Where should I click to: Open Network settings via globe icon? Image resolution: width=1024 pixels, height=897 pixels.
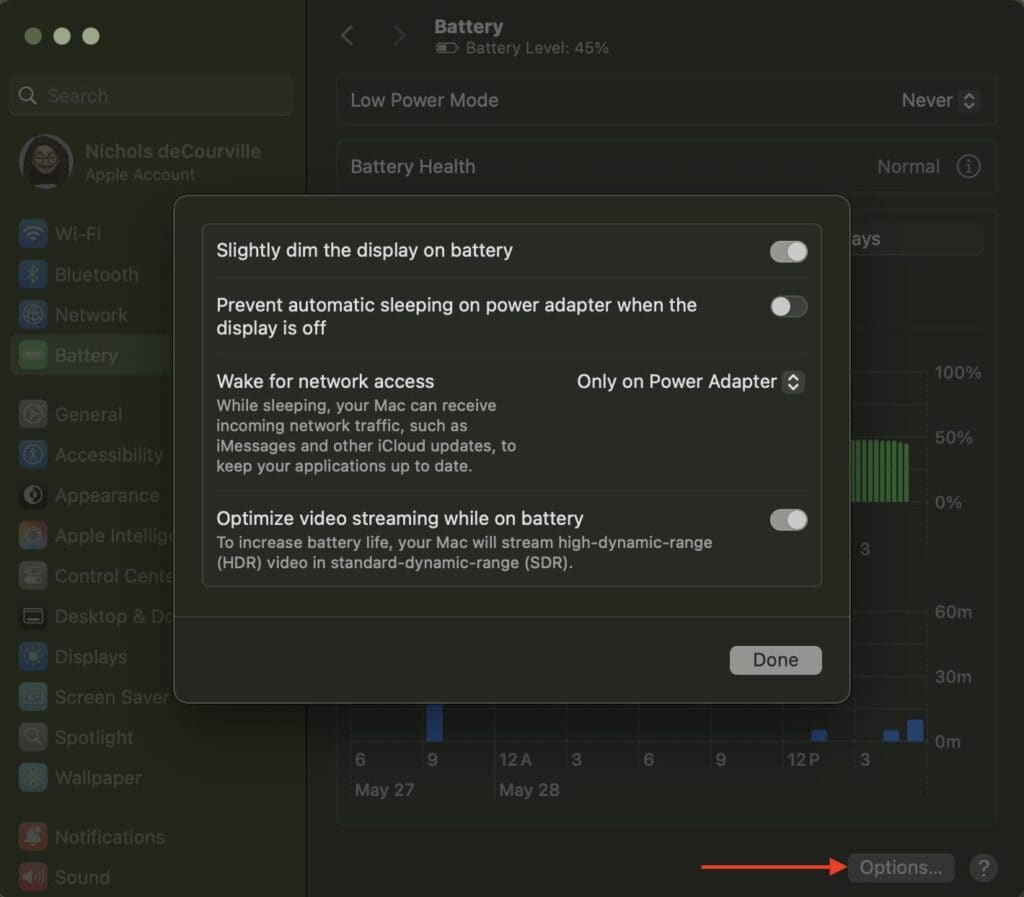[x=33, y=315]
